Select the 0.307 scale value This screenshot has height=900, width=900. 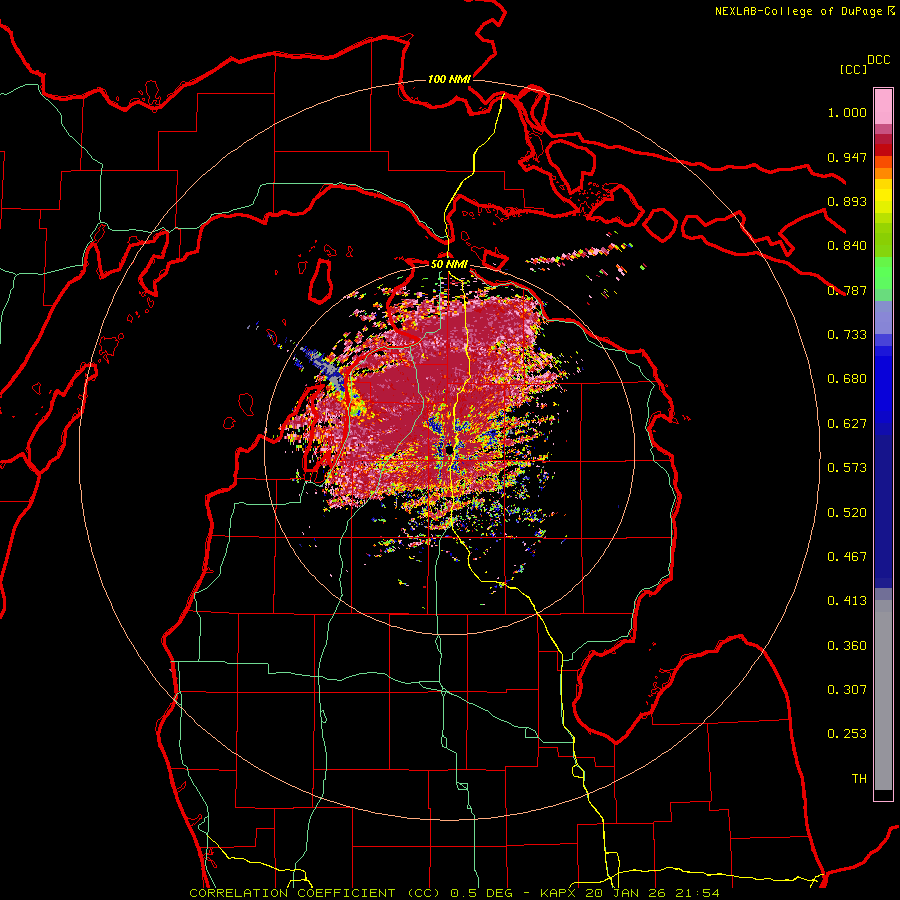[847, 690]
